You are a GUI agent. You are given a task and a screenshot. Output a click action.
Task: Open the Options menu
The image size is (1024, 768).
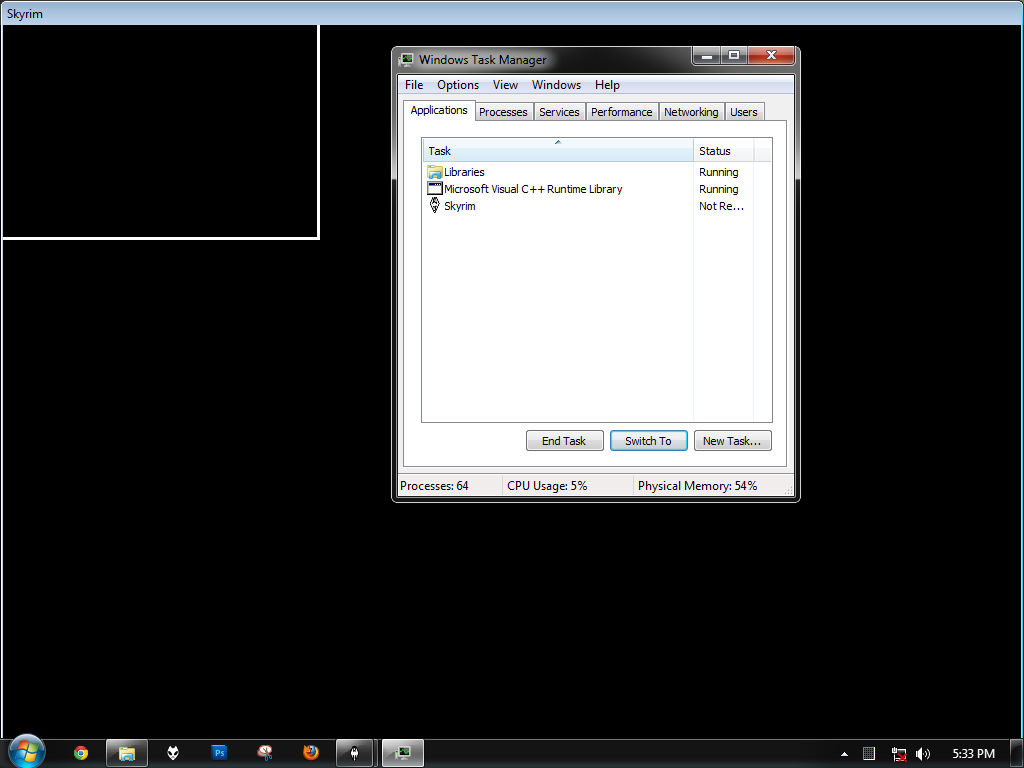[x=458, y=85]
